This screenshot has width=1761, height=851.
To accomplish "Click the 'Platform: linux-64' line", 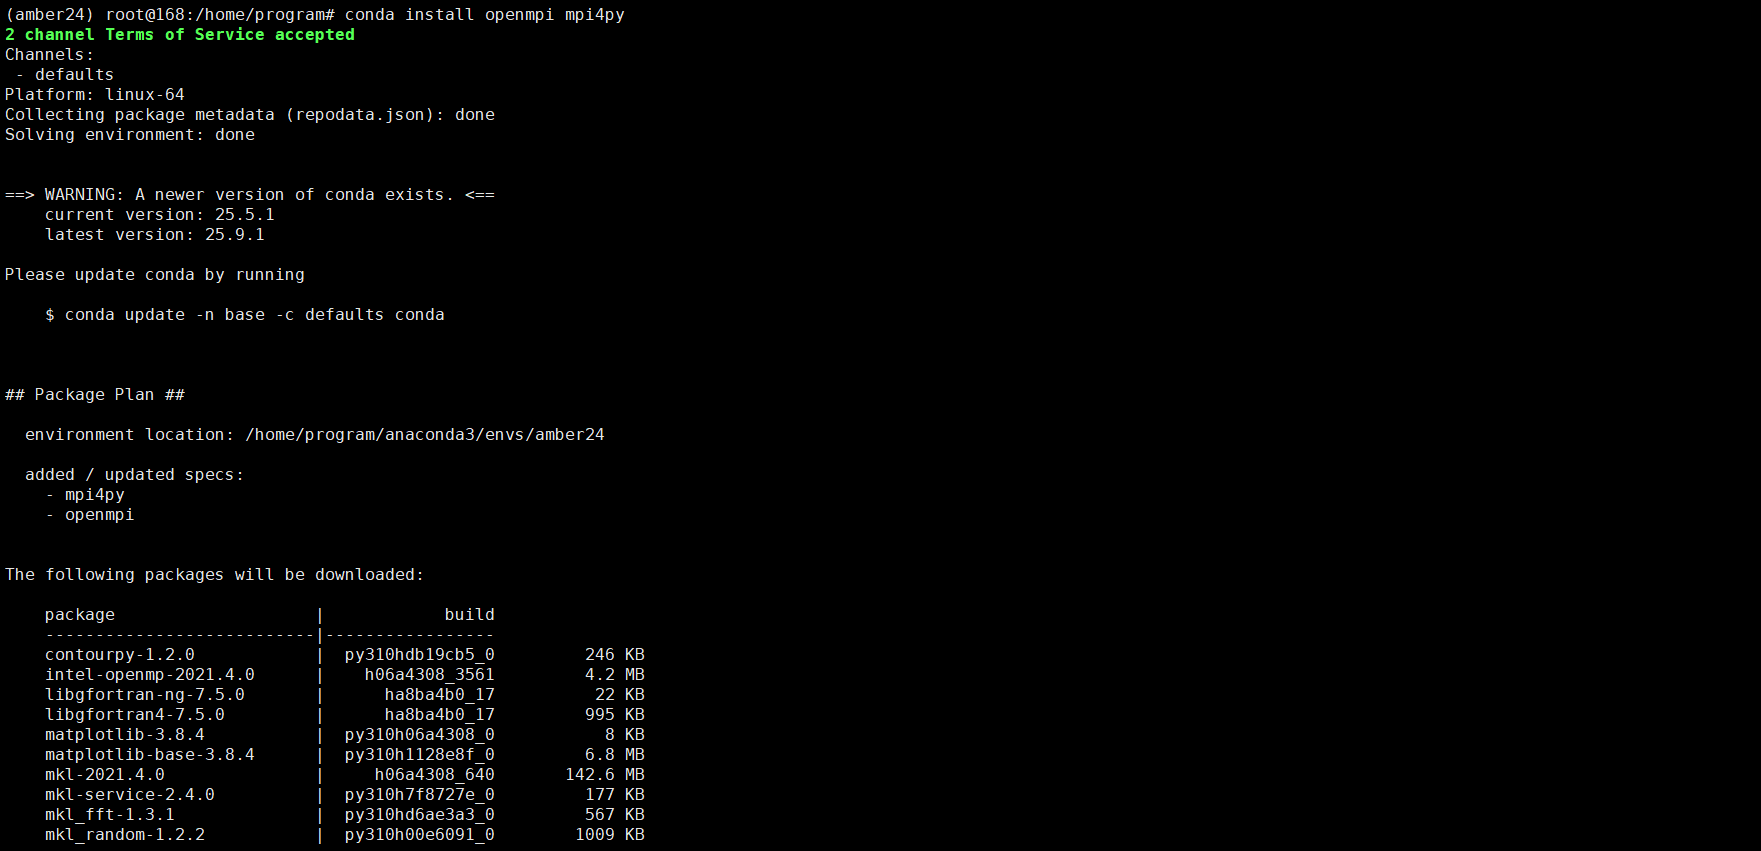I will coord(95,95).
